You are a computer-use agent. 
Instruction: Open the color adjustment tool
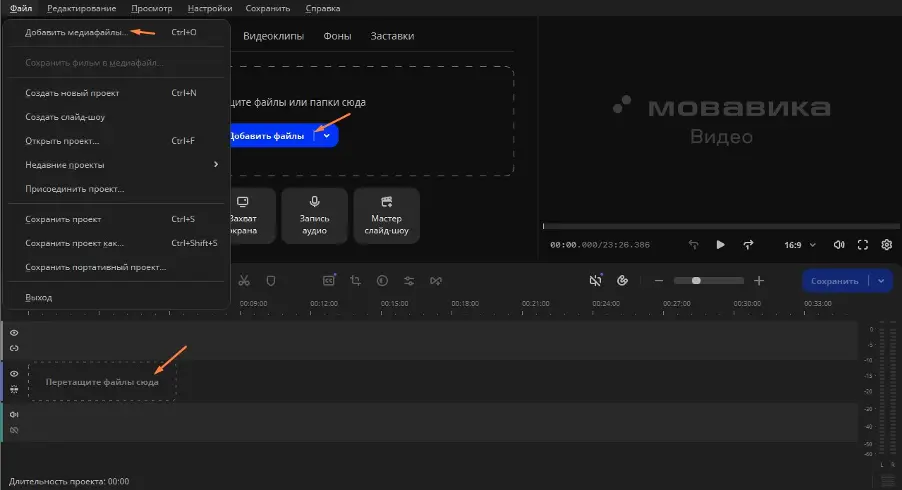(x=382, y=281)
